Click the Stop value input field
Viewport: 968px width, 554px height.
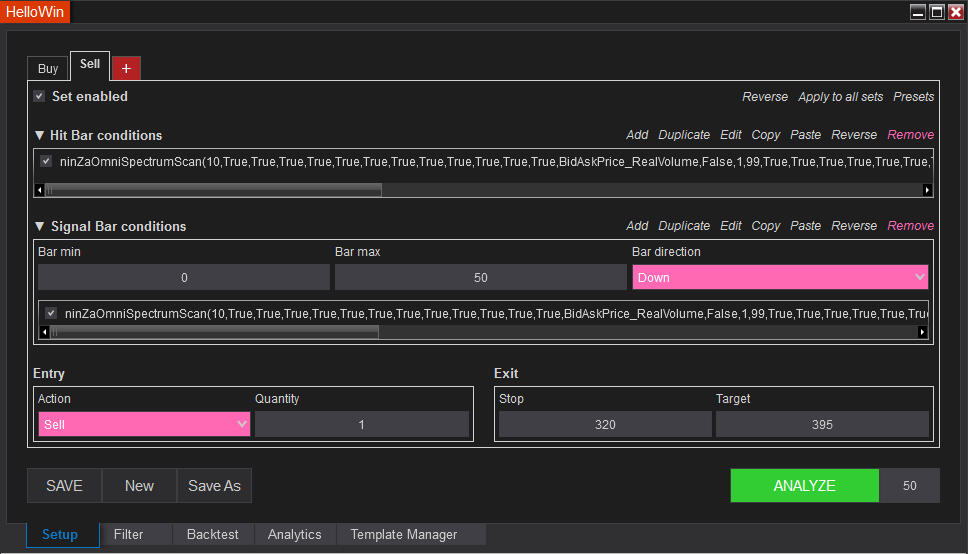tap(605, 424)
